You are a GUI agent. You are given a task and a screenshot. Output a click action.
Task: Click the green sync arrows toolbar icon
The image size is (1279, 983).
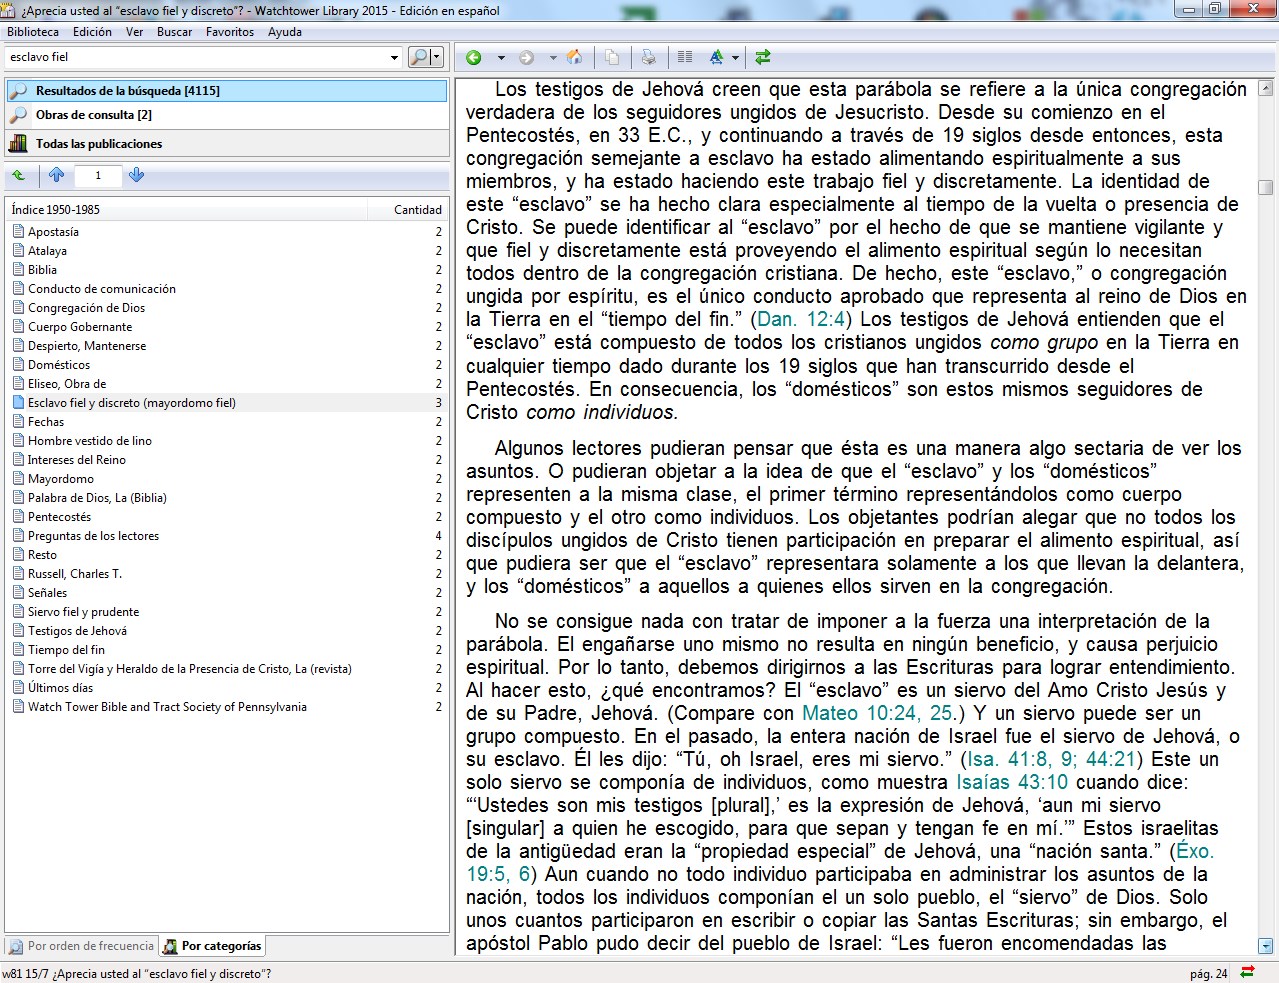pyautogui.click(x=763, y=58)
